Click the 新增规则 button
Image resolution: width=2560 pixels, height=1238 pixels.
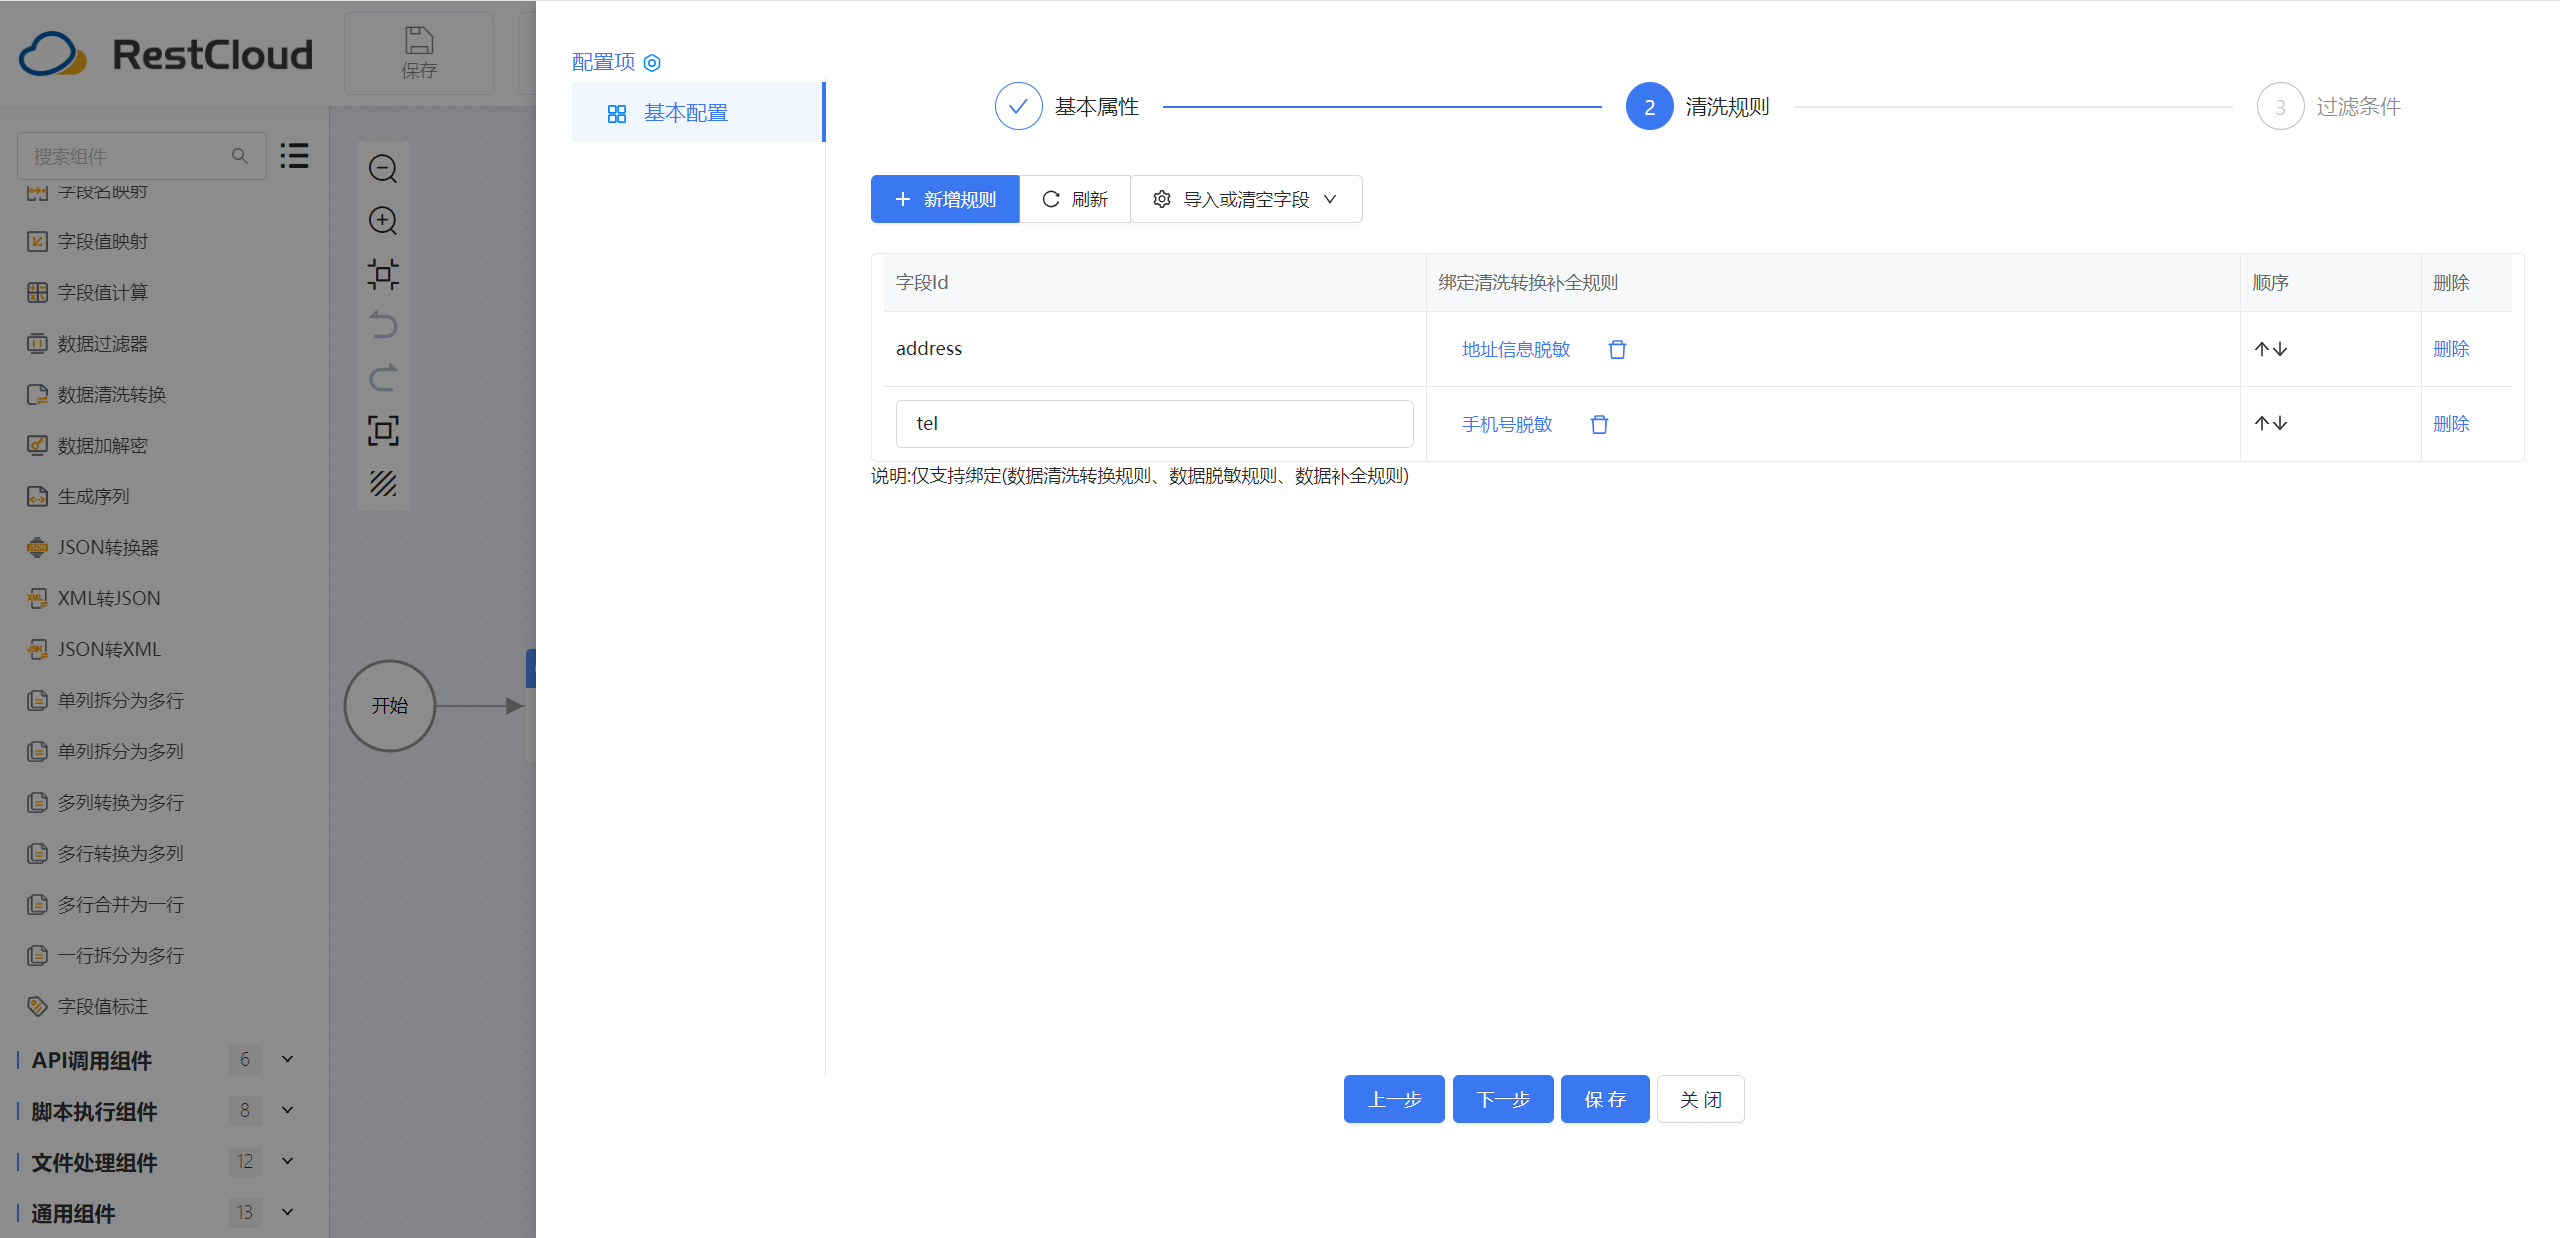[x=945, y=199]
